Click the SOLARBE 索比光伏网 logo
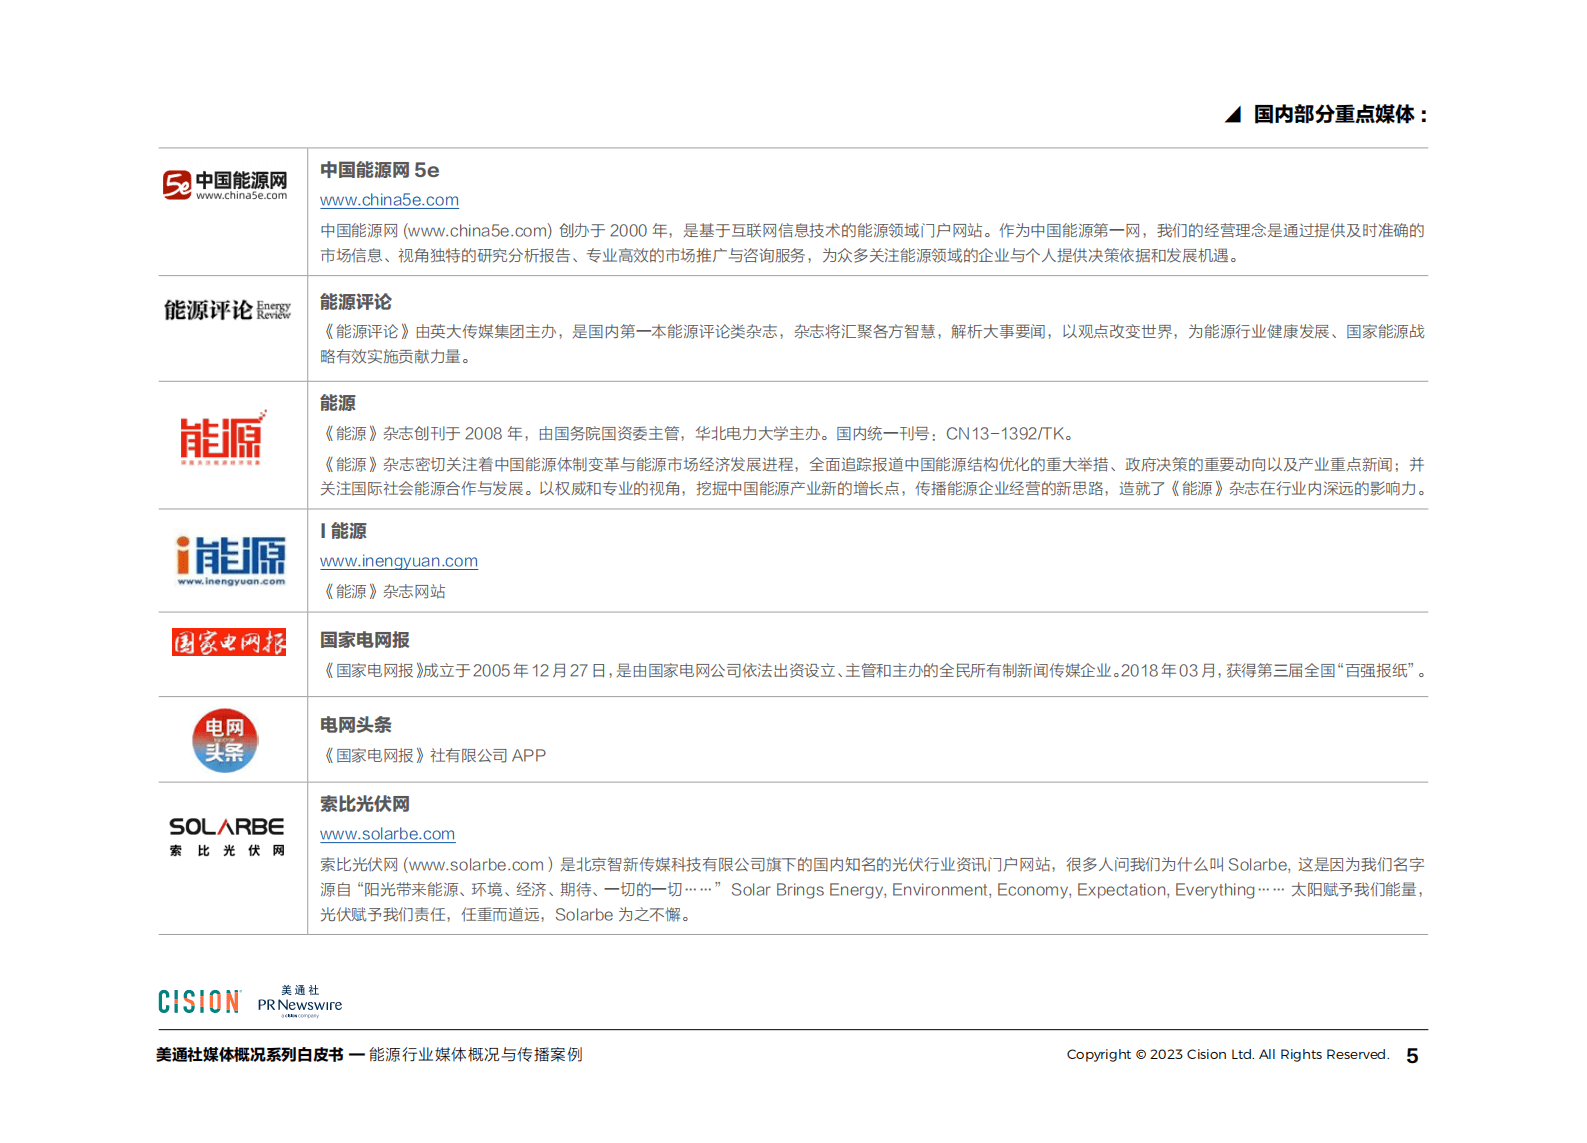This screenshot has width=1587, height=1143. coord(227,836)
